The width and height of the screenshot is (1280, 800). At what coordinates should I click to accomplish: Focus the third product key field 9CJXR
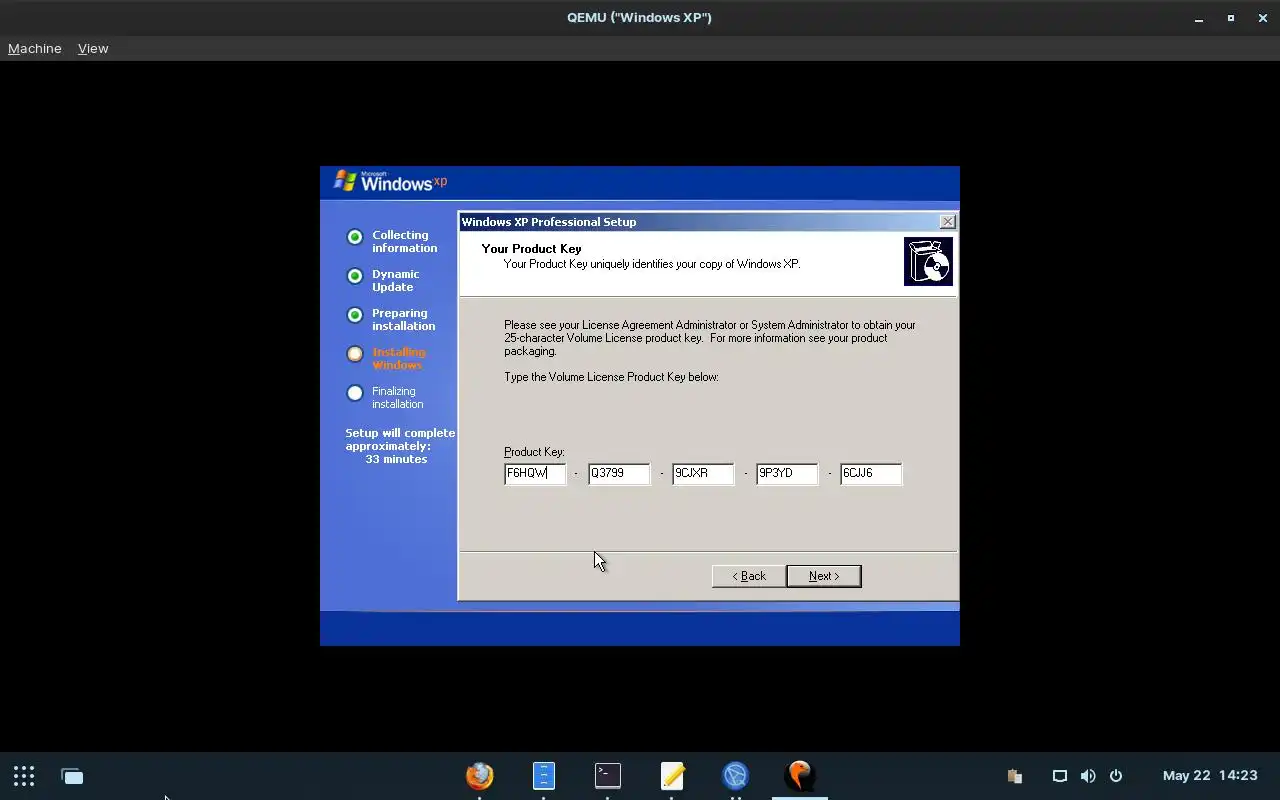[x=703, y=473]
